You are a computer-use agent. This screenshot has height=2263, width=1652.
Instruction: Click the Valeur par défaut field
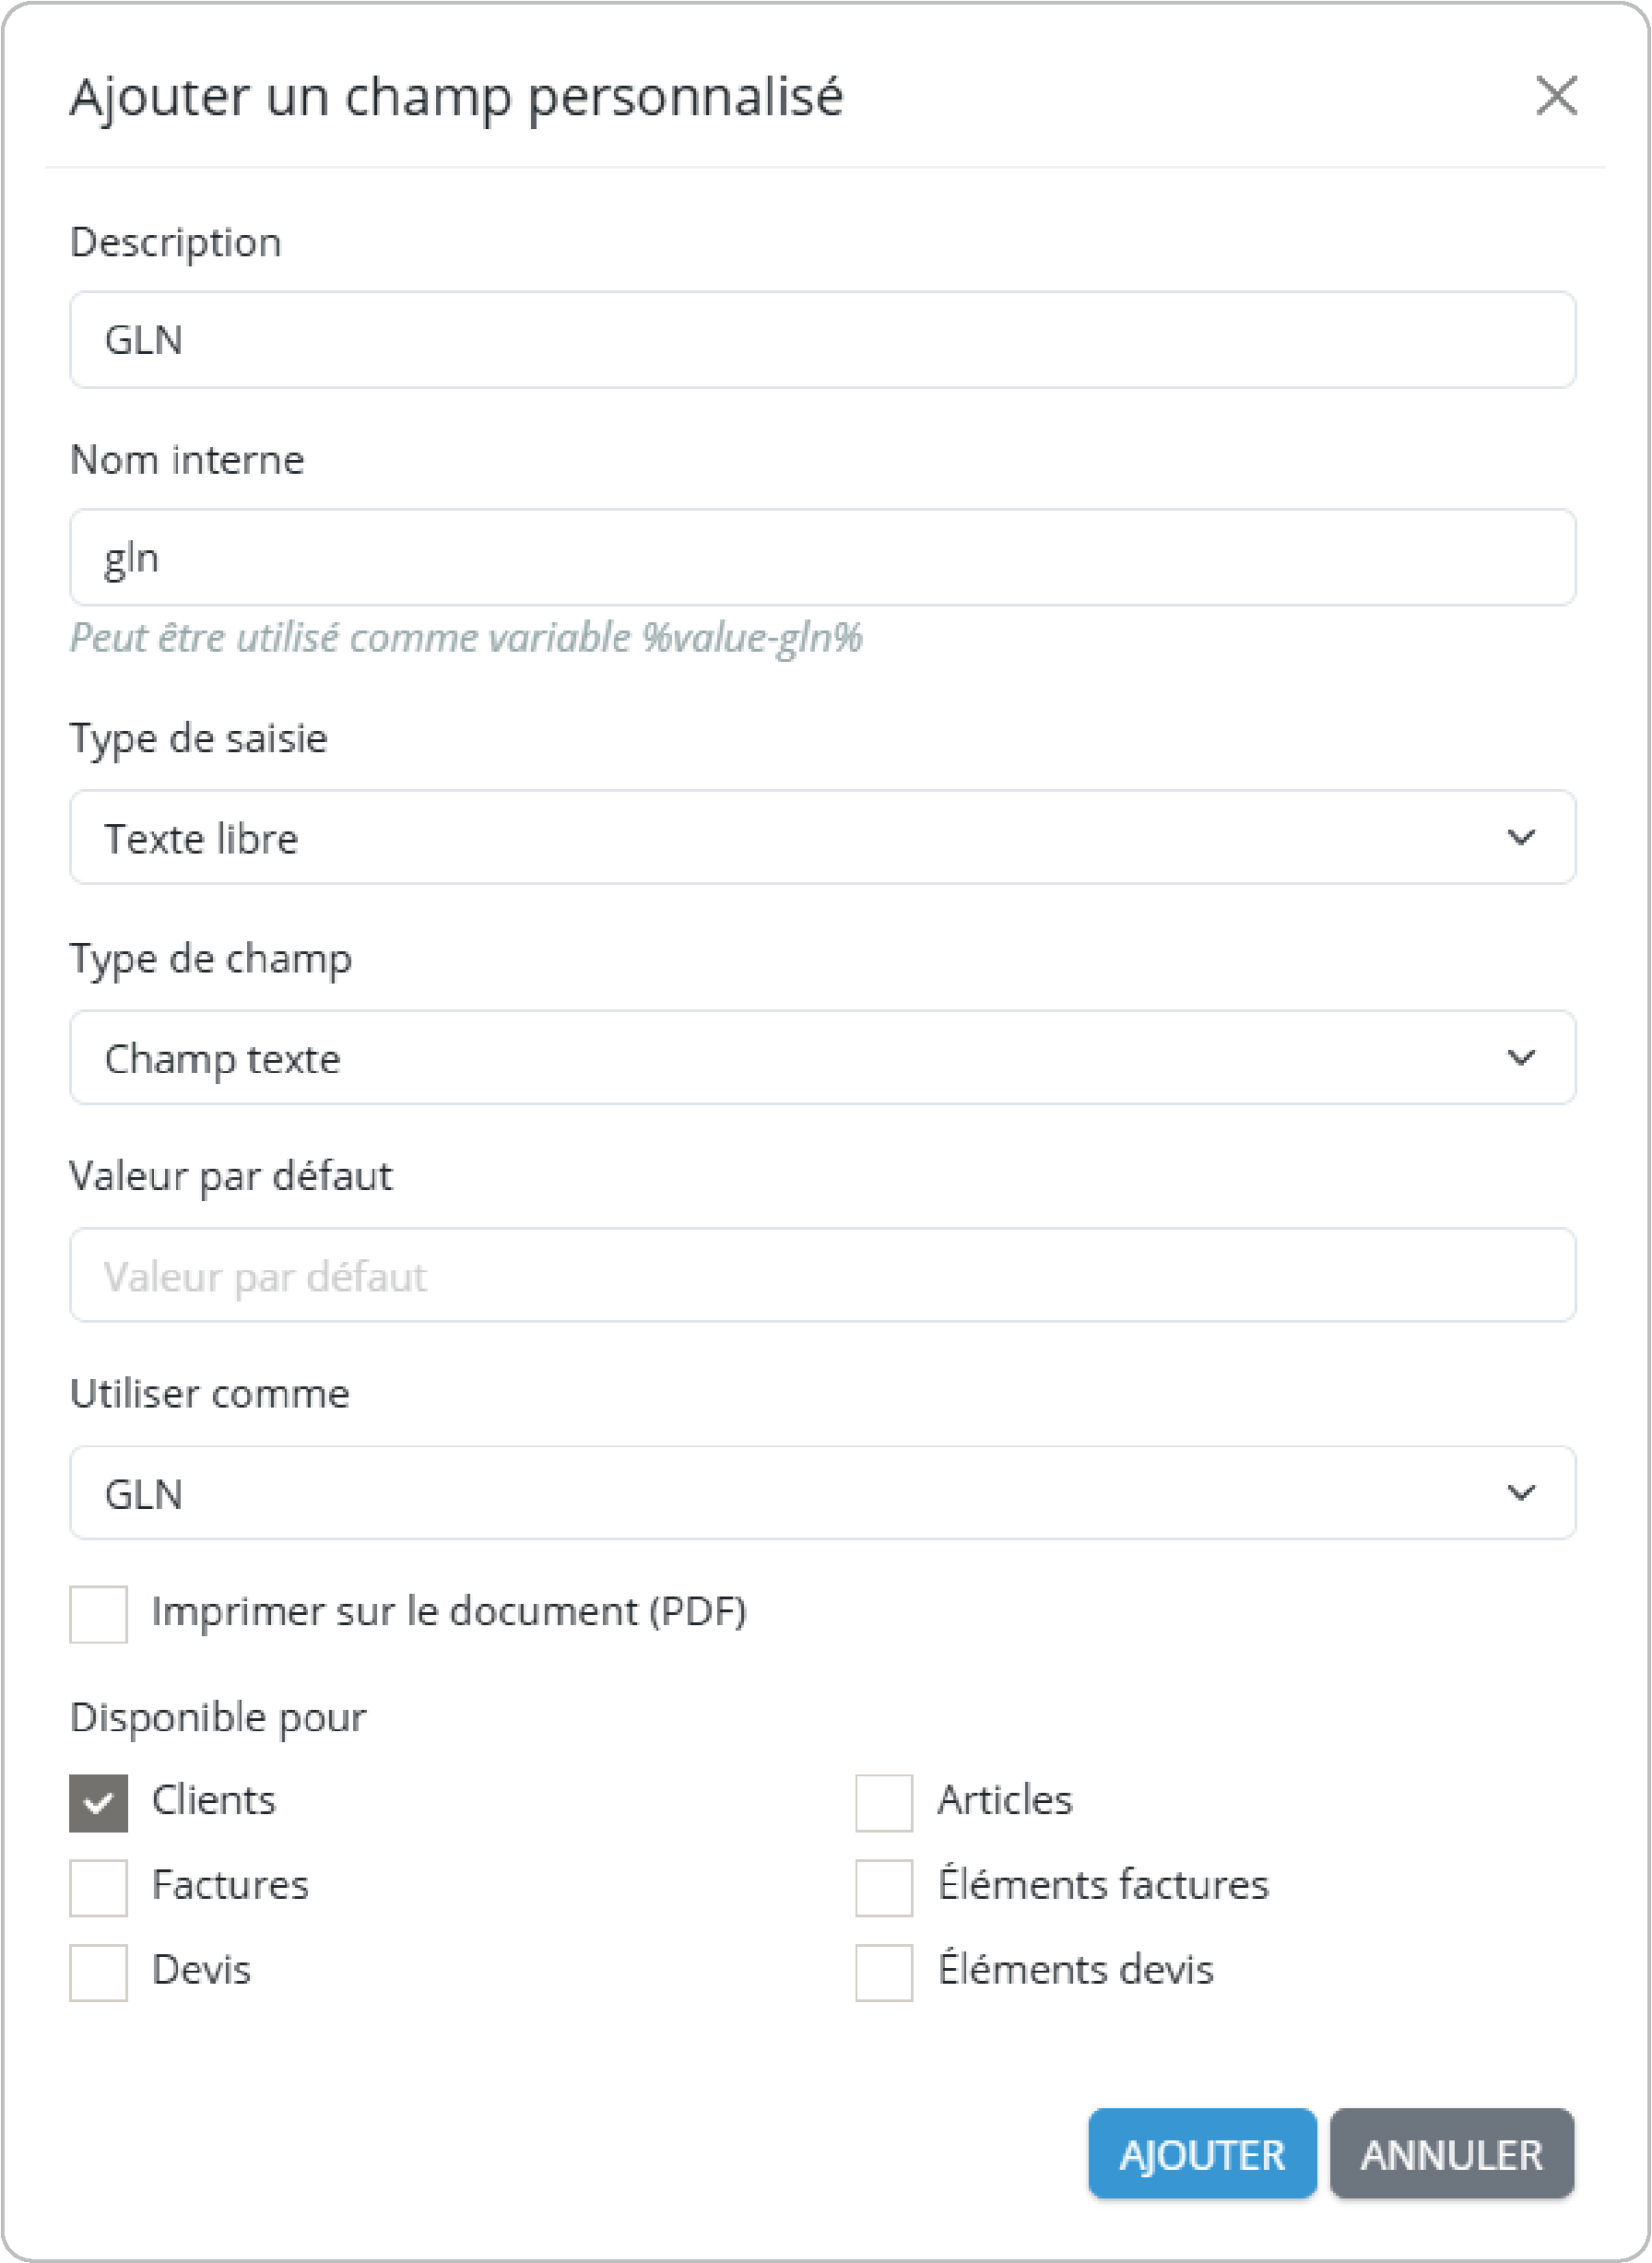pyautogui.click(x=822, y=1275)
